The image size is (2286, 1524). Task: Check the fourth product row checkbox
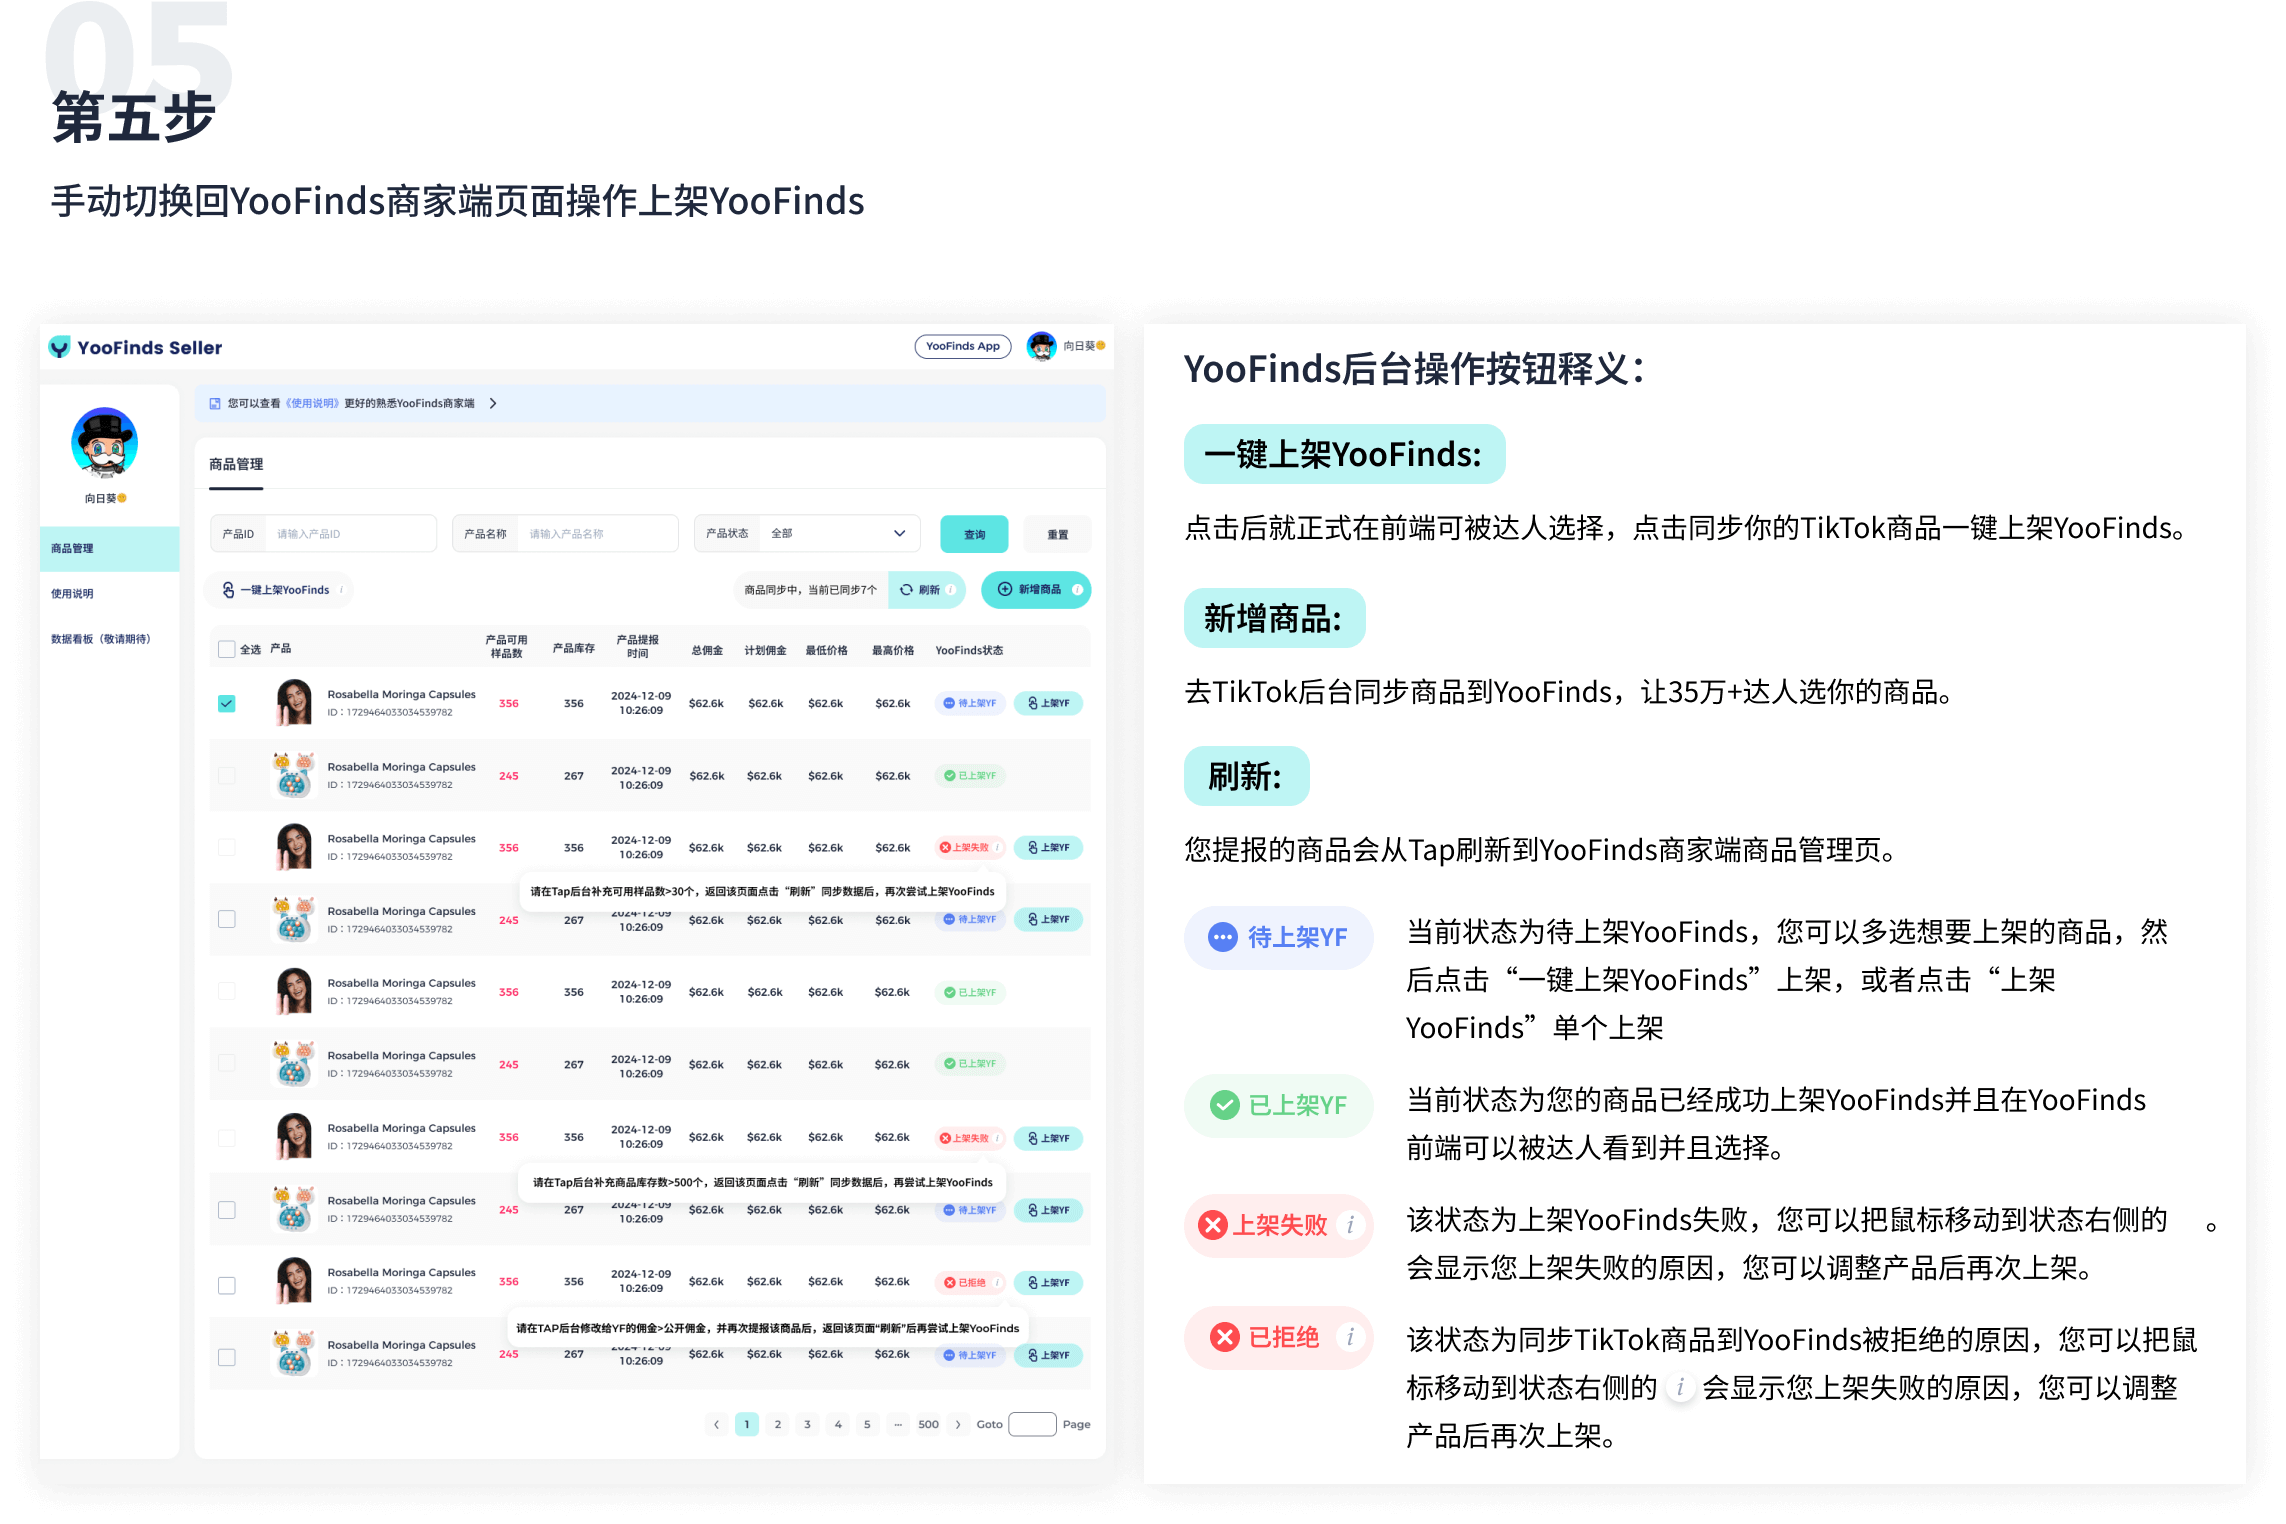(227, 919)
